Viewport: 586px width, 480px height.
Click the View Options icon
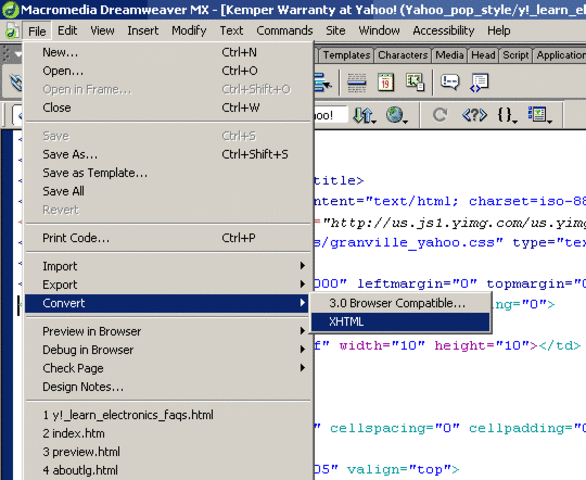coord(540,115)
